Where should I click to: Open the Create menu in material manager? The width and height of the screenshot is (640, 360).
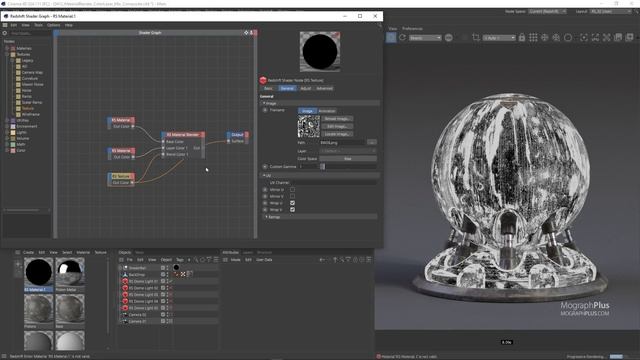[28, 252]
